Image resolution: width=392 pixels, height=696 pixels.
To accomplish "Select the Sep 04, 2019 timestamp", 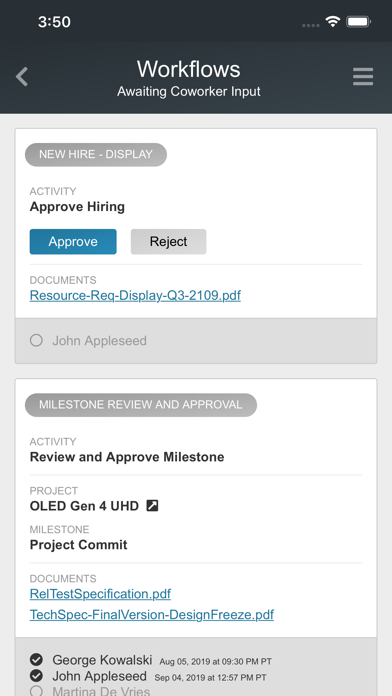I will pos(210,677).
